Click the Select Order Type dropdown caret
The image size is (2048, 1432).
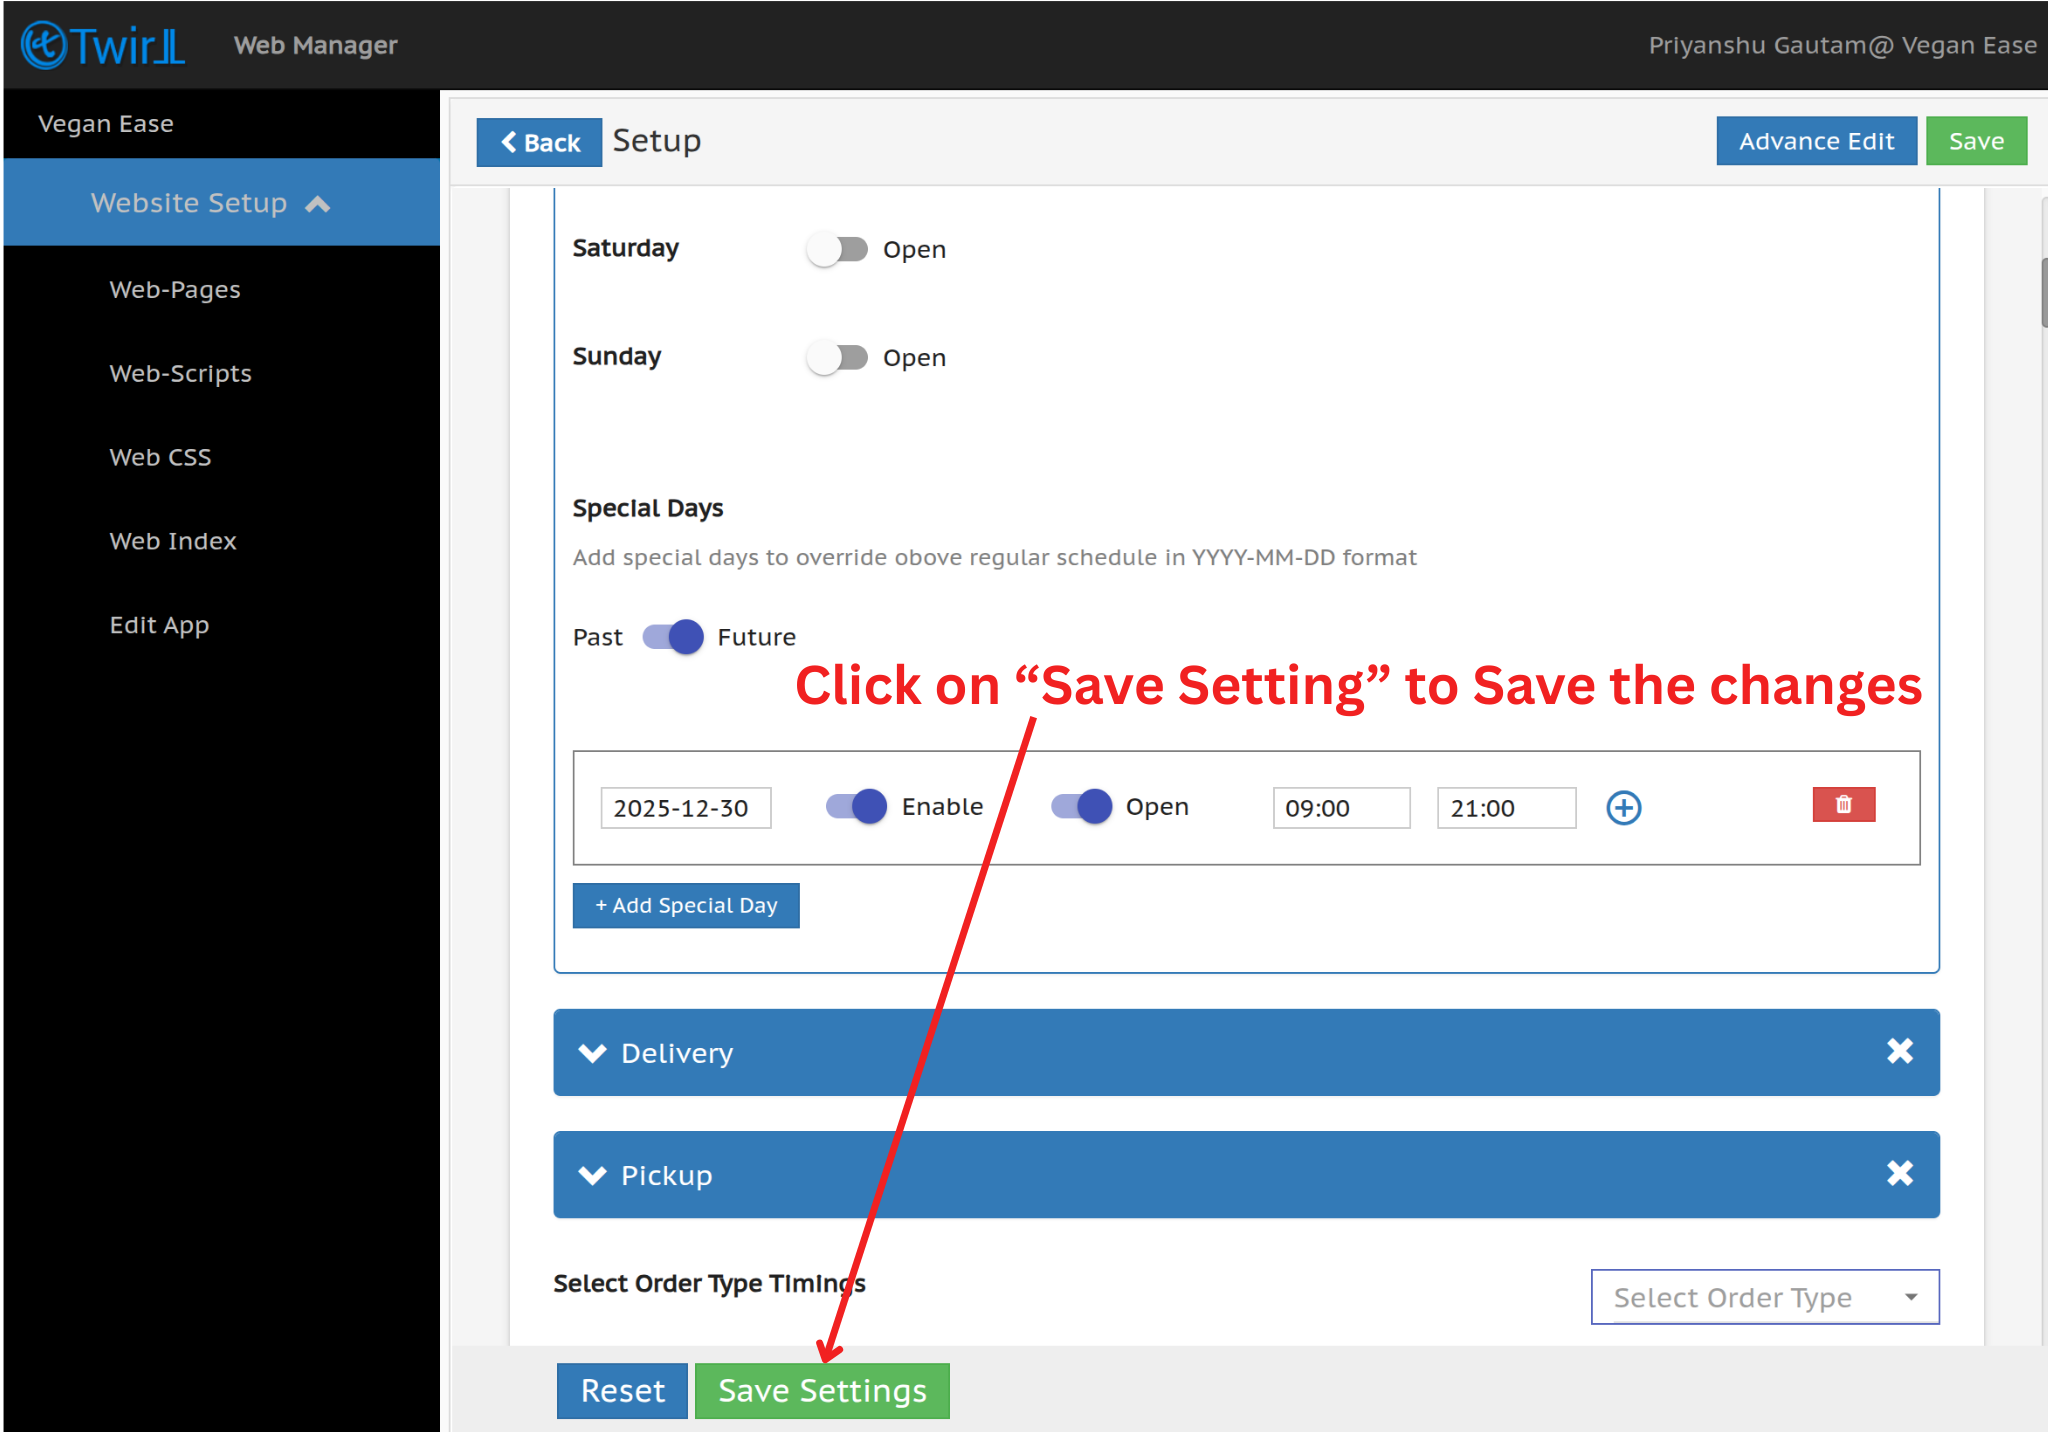(1911, 1297)
